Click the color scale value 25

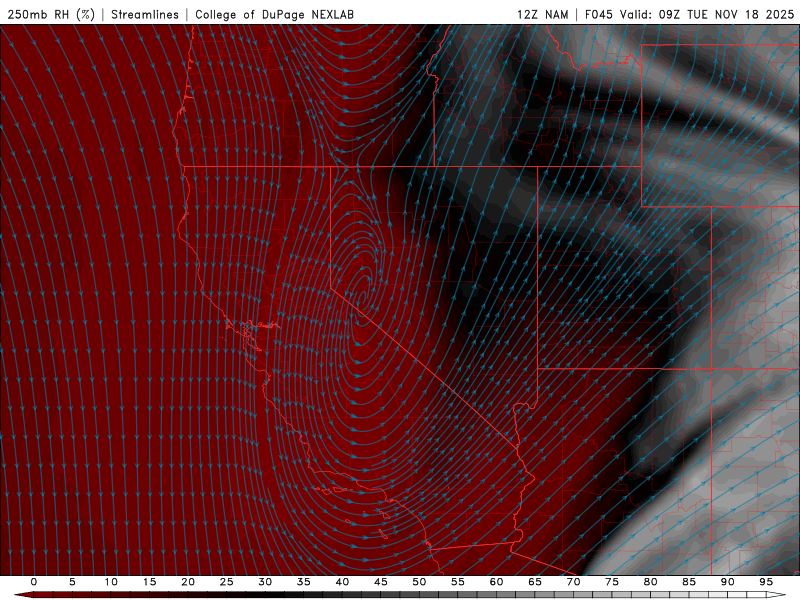227,582
